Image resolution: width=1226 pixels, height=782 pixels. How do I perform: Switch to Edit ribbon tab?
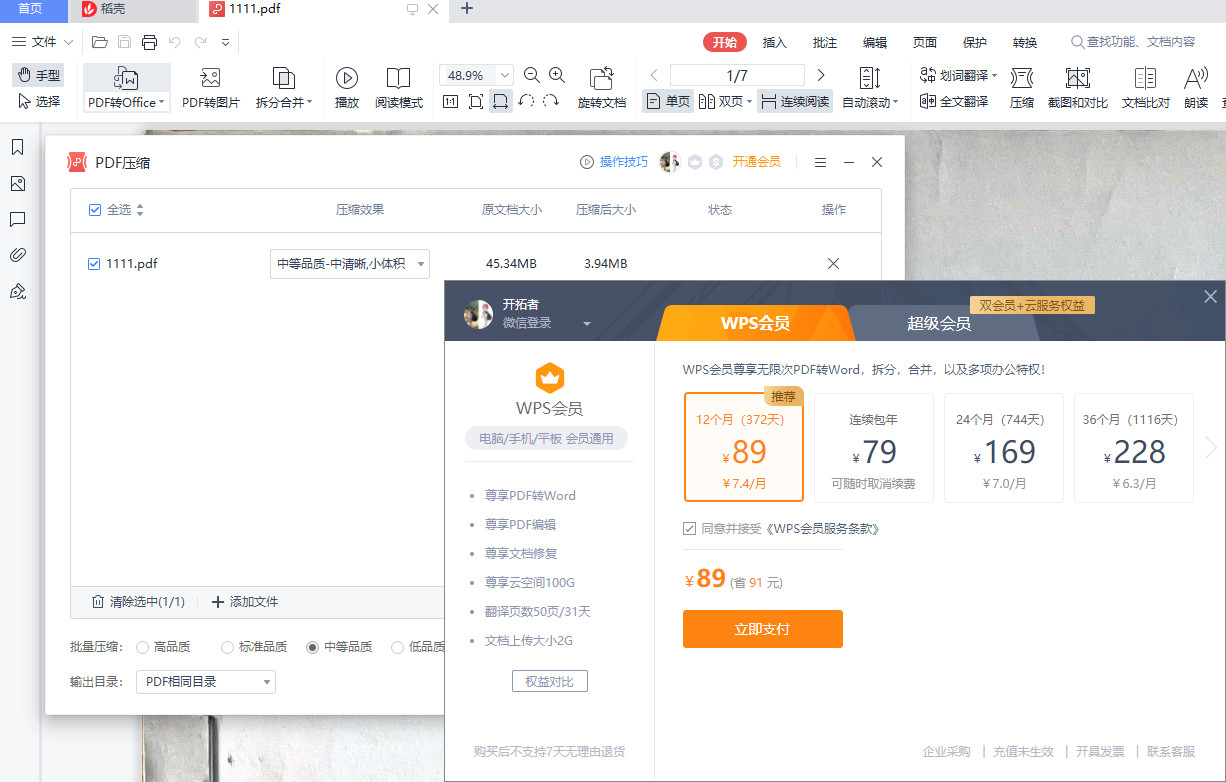[875, 42]
